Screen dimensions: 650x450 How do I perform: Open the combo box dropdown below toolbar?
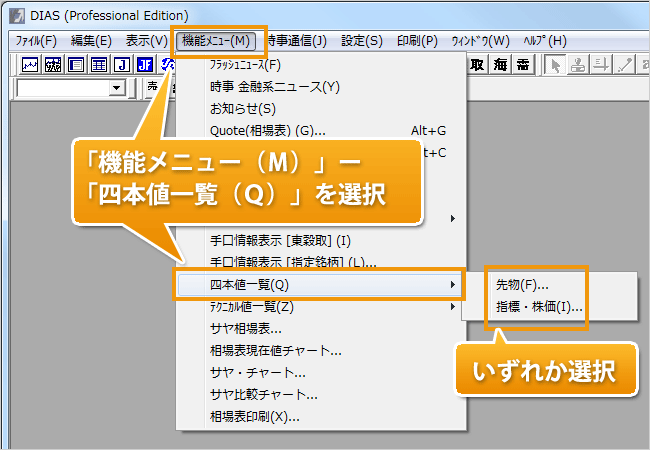point(117,88)
